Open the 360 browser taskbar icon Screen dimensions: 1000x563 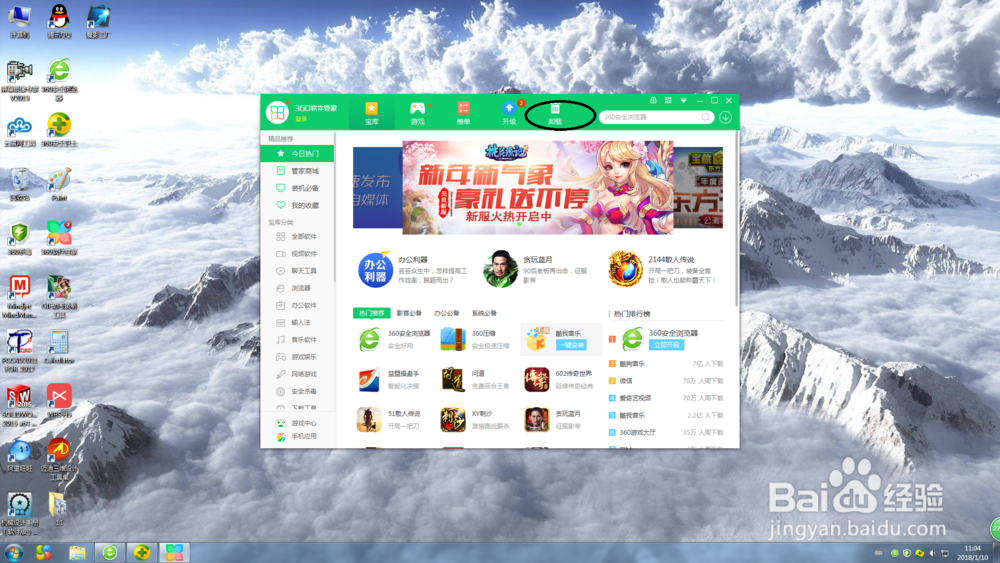(x=110, y=552)
